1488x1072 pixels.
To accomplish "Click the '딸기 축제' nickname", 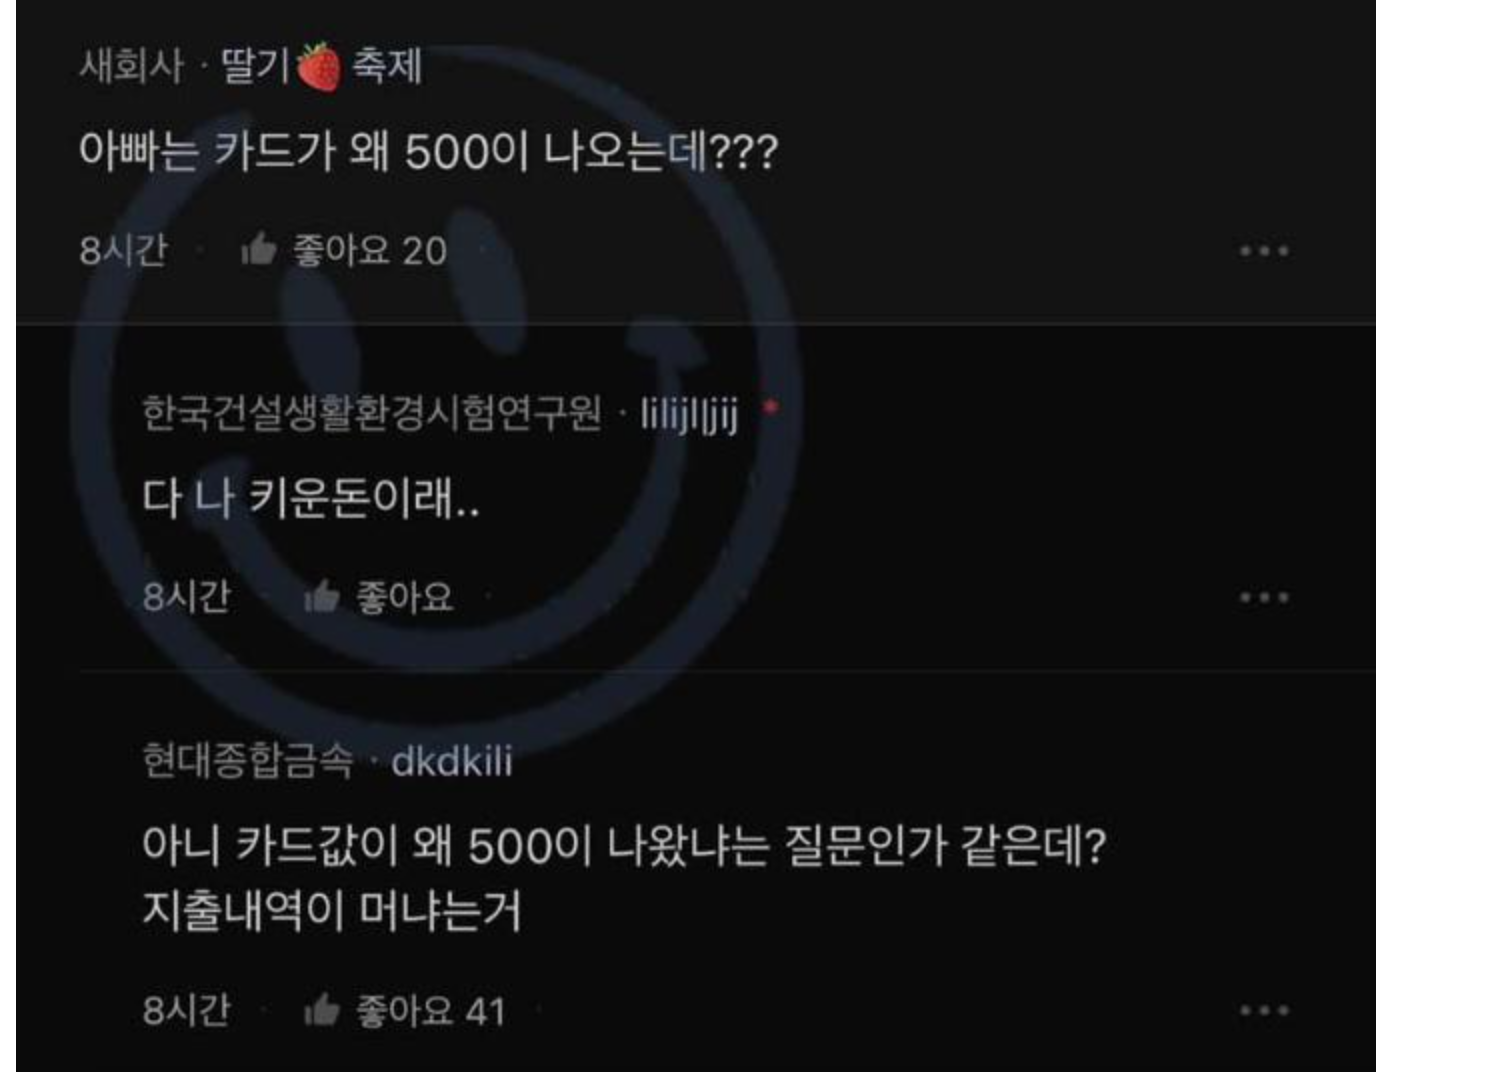I will pos(320,67).
